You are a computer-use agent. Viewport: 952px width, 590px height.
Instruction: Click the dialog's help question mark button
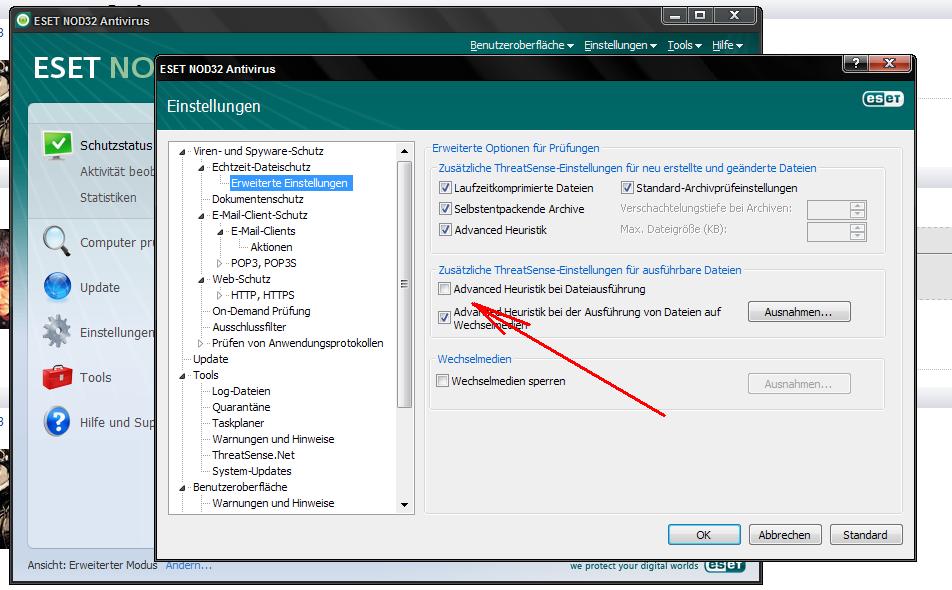856,65
